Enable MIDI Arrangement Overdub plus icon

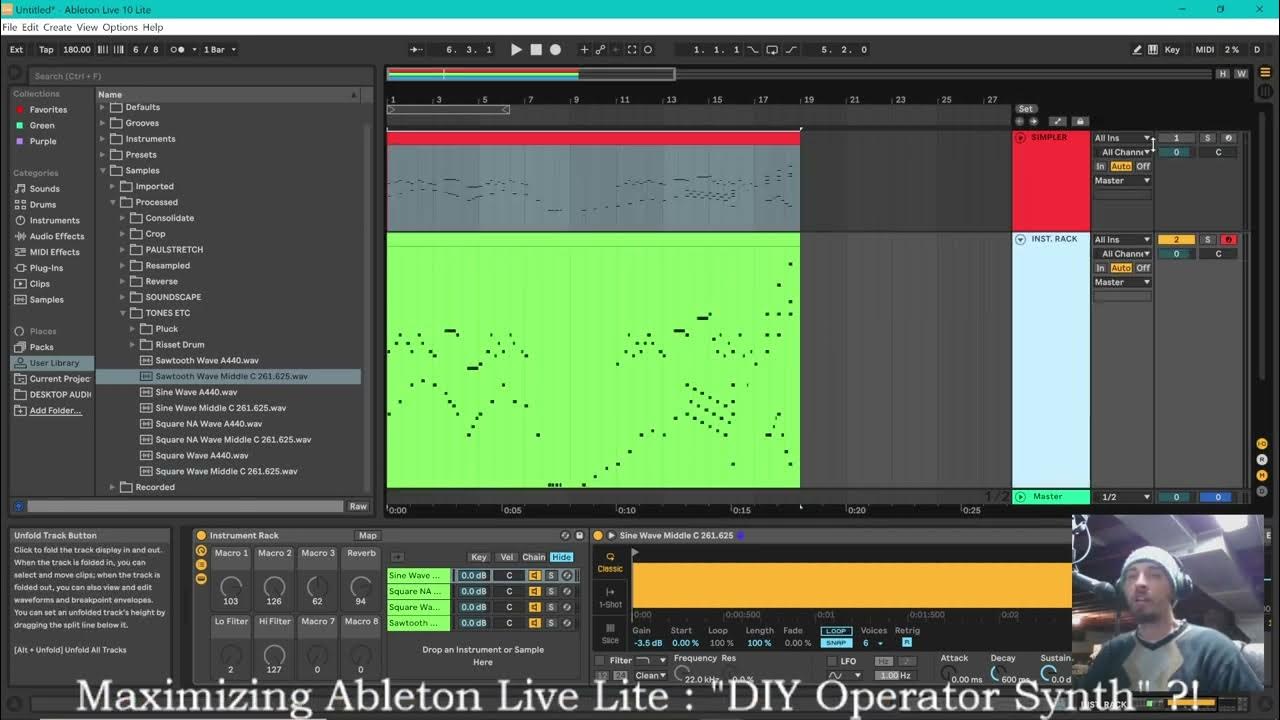585,49
